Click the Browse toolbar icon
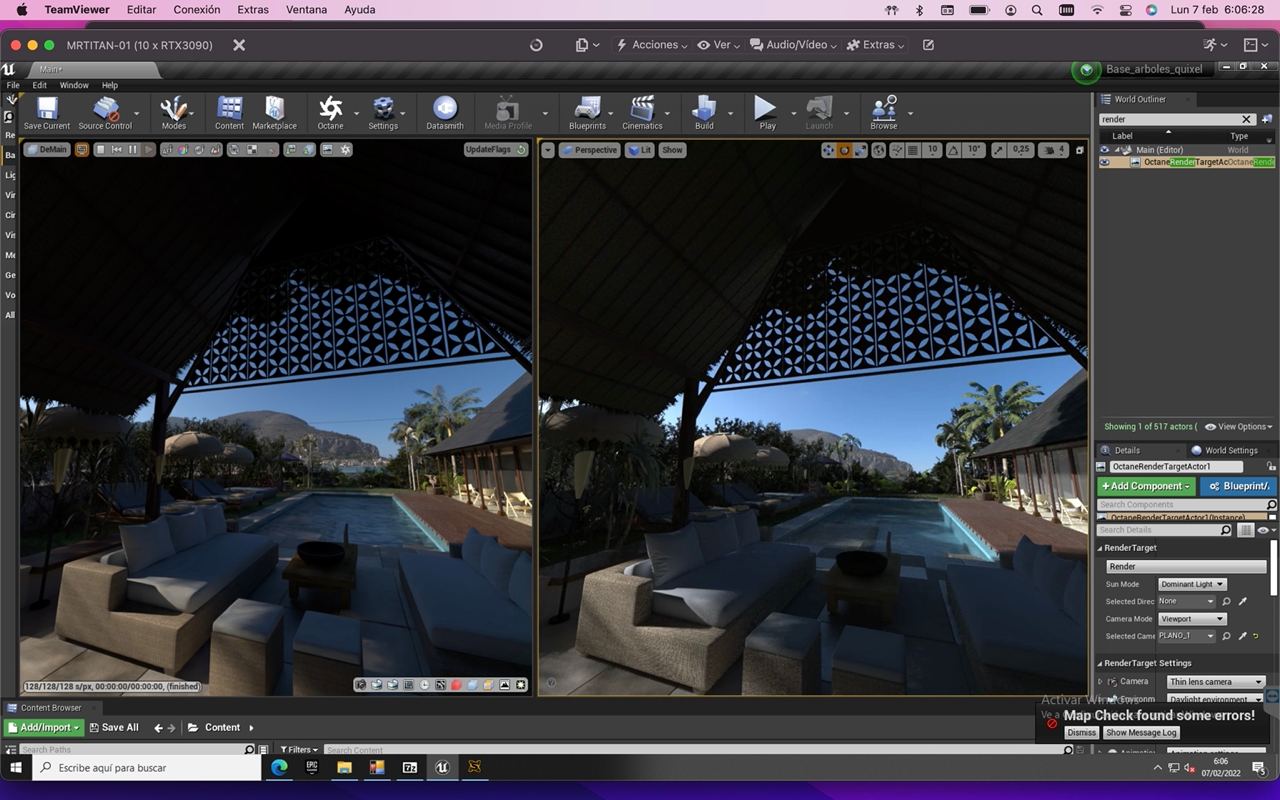 tap(884, 114)
